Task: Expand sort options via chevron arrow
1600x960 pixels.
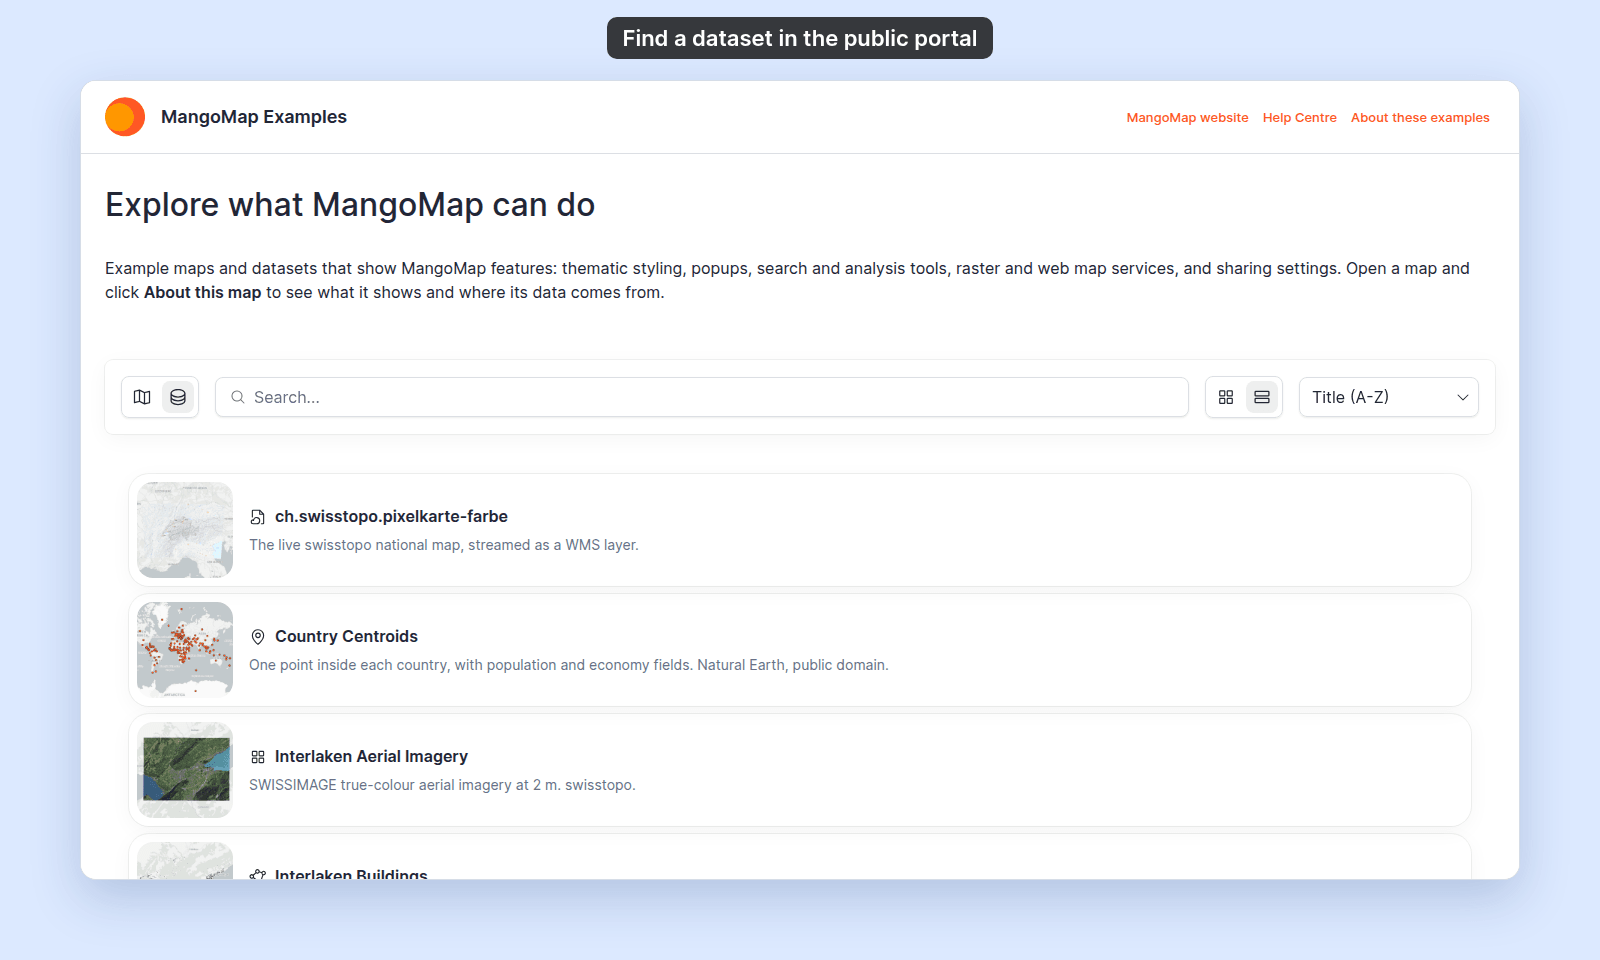Action: (1463, 397)
